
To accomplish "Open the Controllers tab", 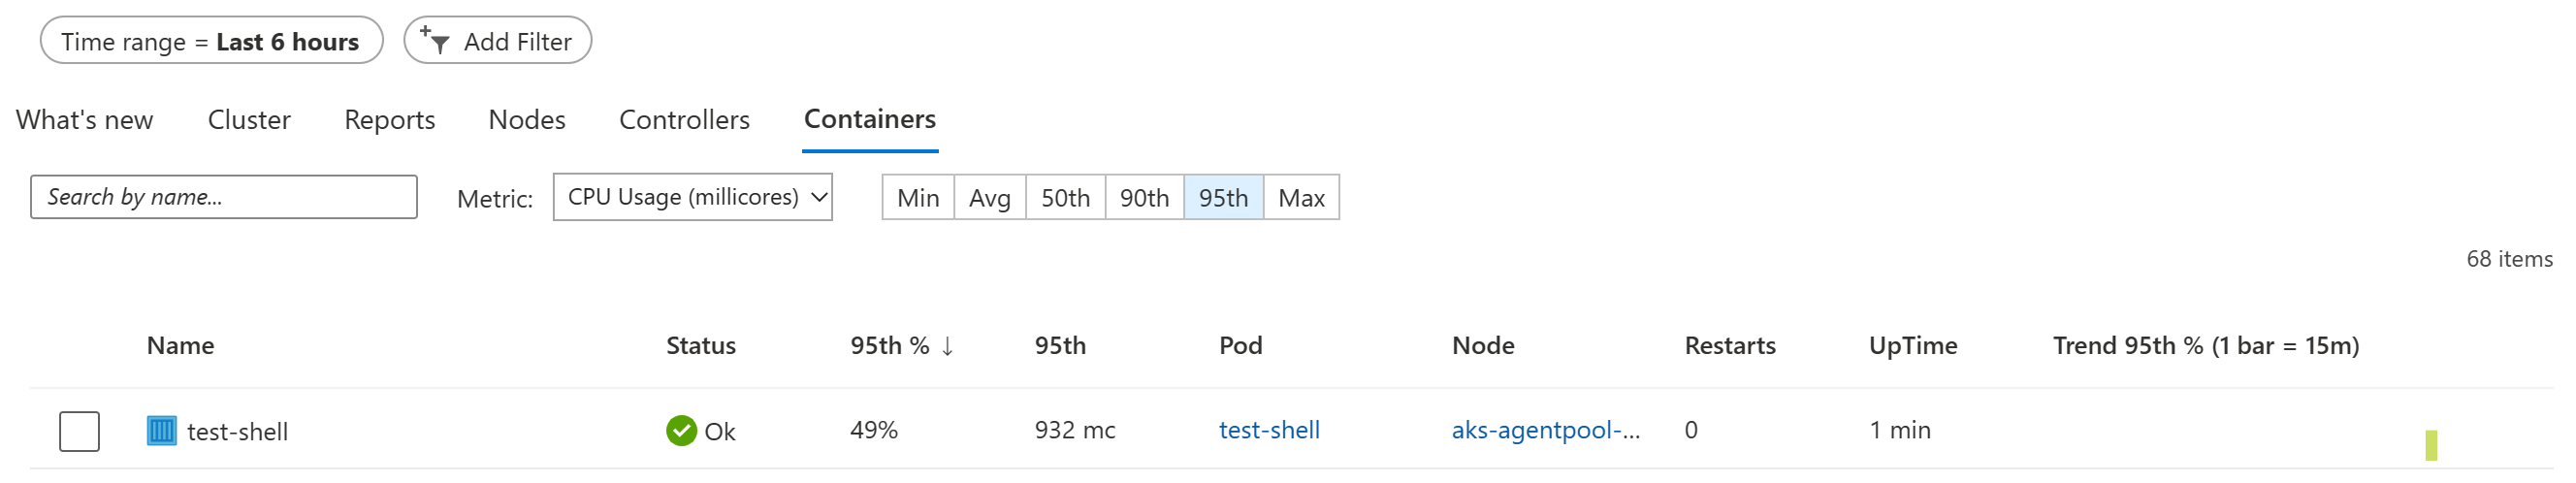I will pyautogui.click(x=684, y=120).
